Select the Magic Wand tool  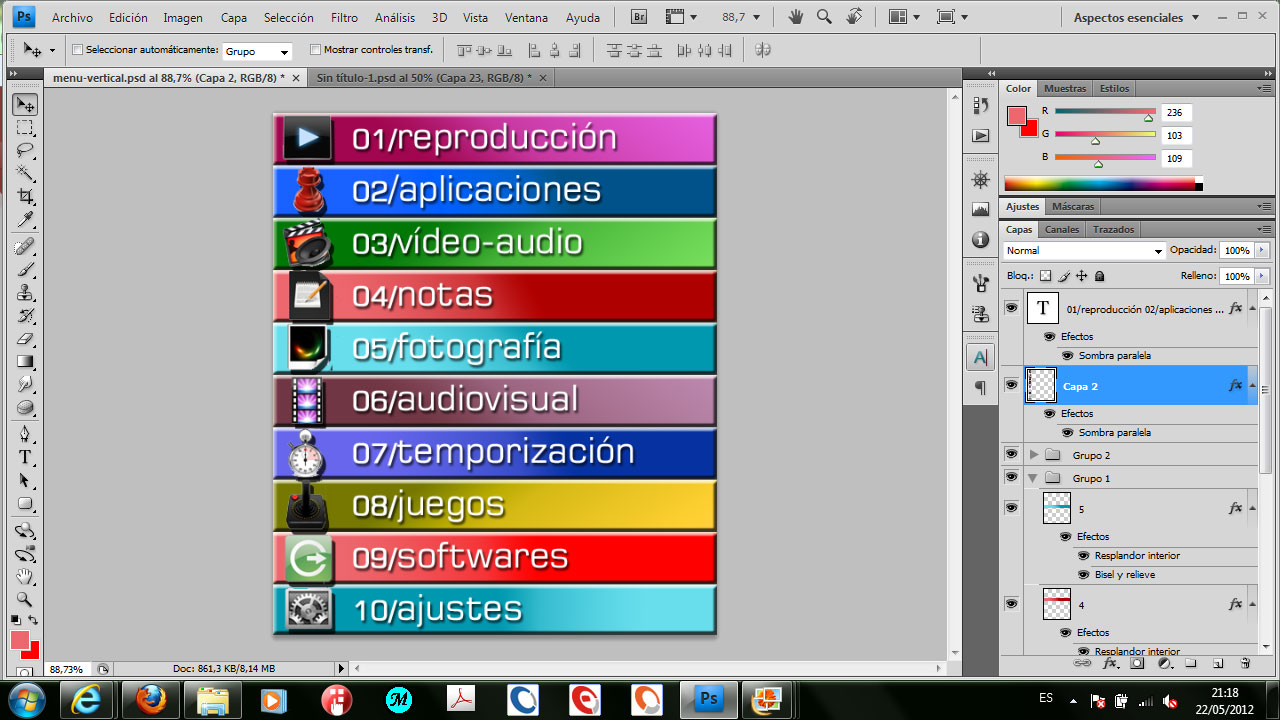(x=25, y=174)
